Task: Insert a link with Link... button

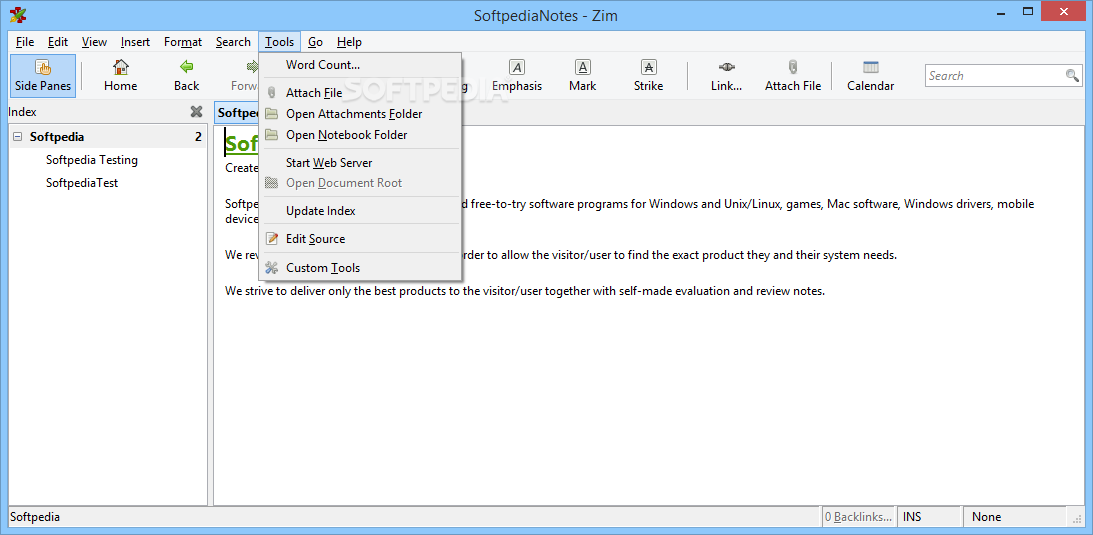Action: (x=726, y=76)
